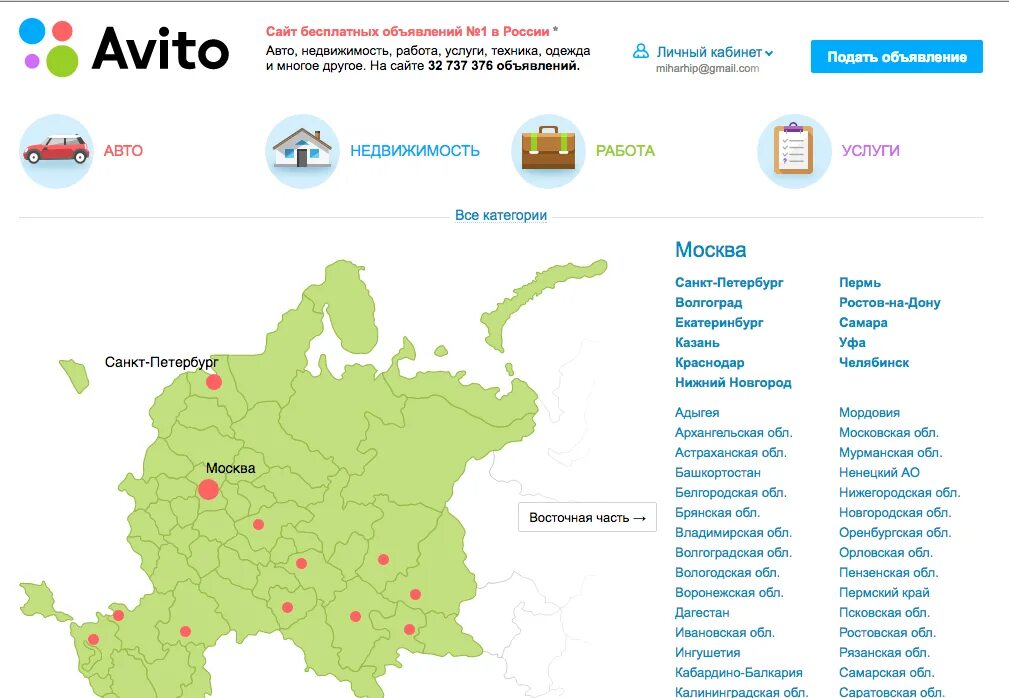Open Мордовия region link
Image resolution: width=1009 pixels, height=698 pixels.
point(869,412)
